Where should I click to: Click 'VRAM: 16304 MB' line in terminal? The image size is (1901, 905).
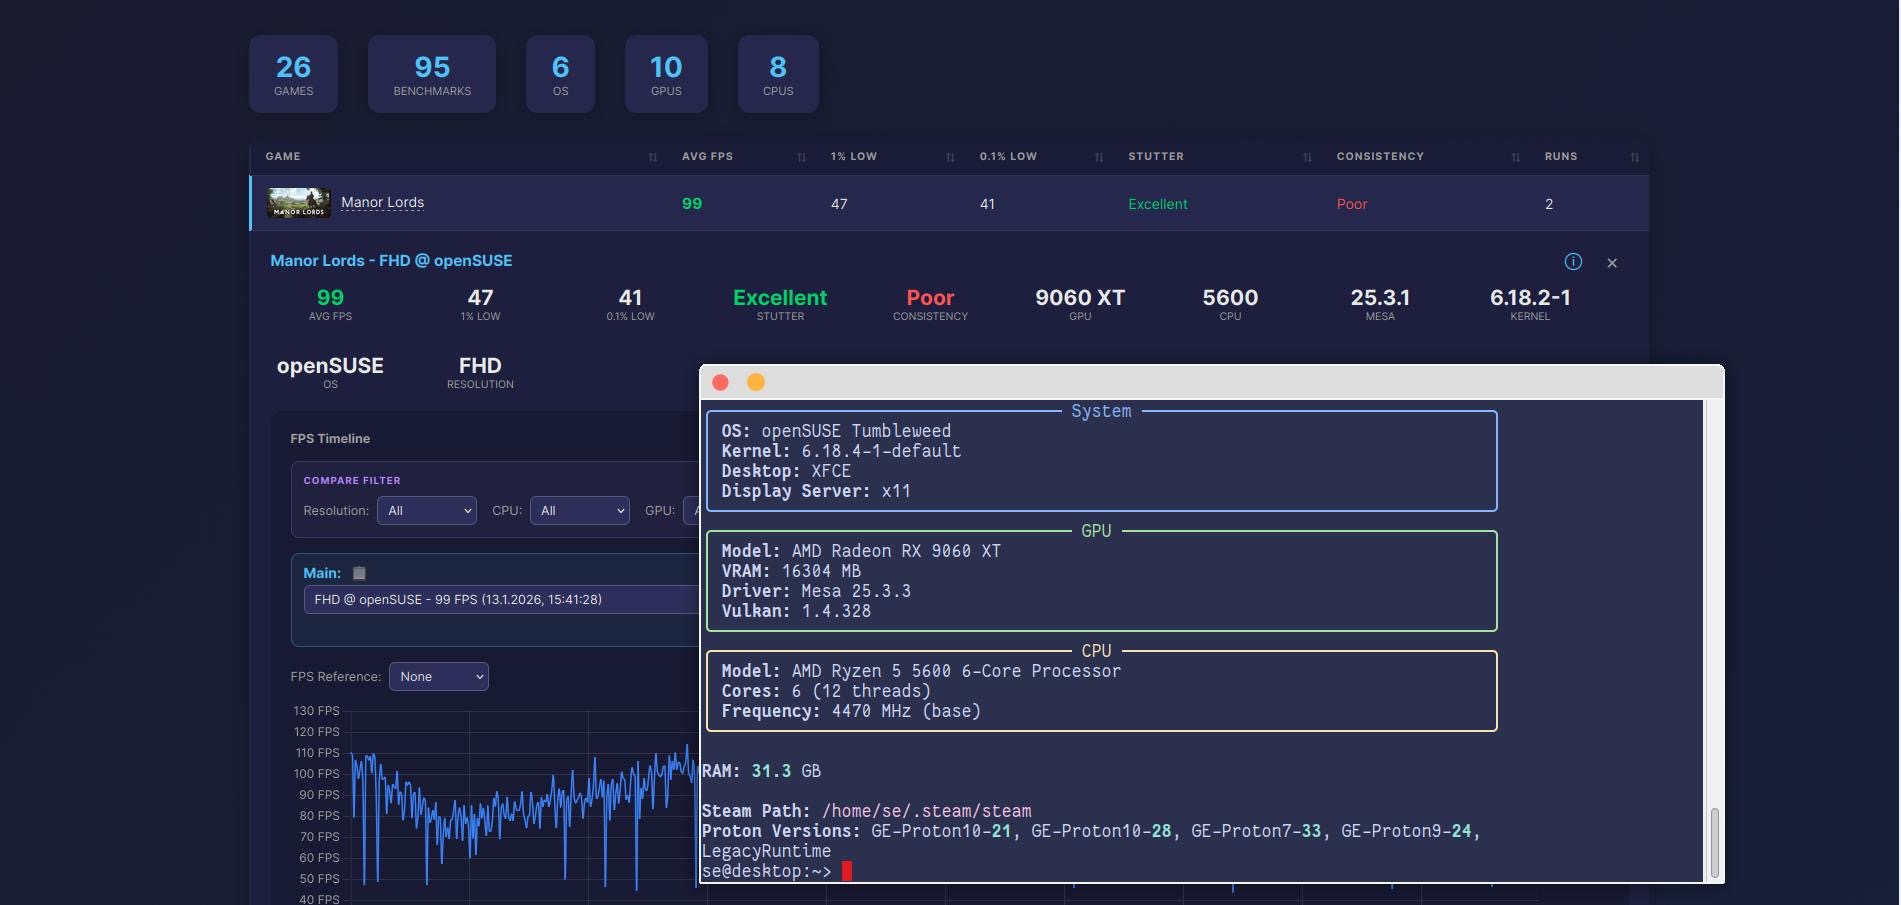coord(791,571)
